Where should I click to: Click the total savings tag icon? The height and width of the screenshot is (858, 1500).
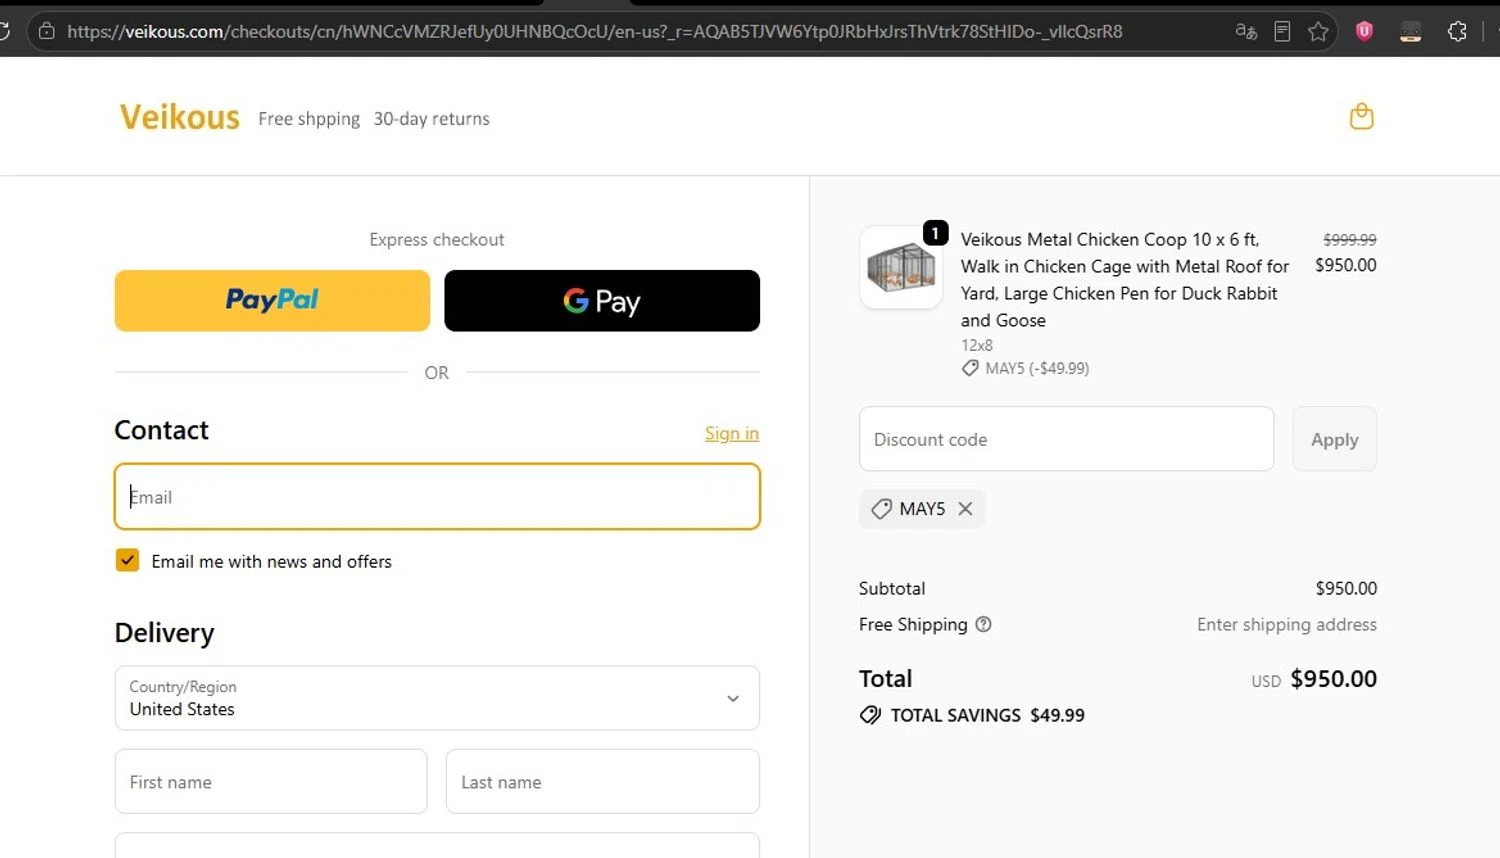[x=870, y=715]
